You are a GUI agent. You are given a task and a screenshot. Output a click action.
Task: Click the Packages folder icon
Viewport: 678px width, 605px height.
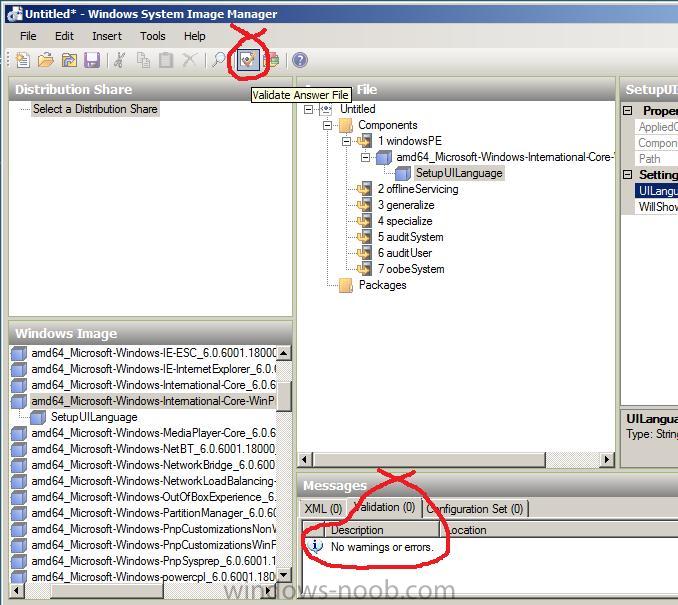[346, 285]
